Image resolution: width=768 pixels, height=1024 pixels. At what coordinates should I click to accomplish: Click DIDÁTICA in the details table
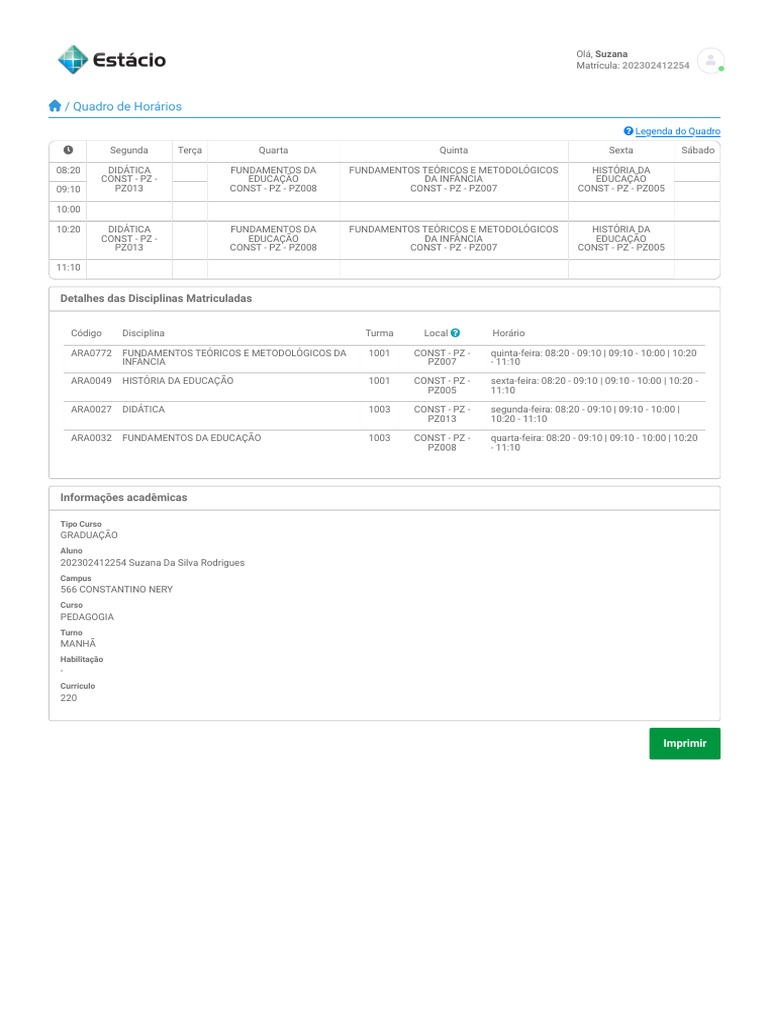144,409
